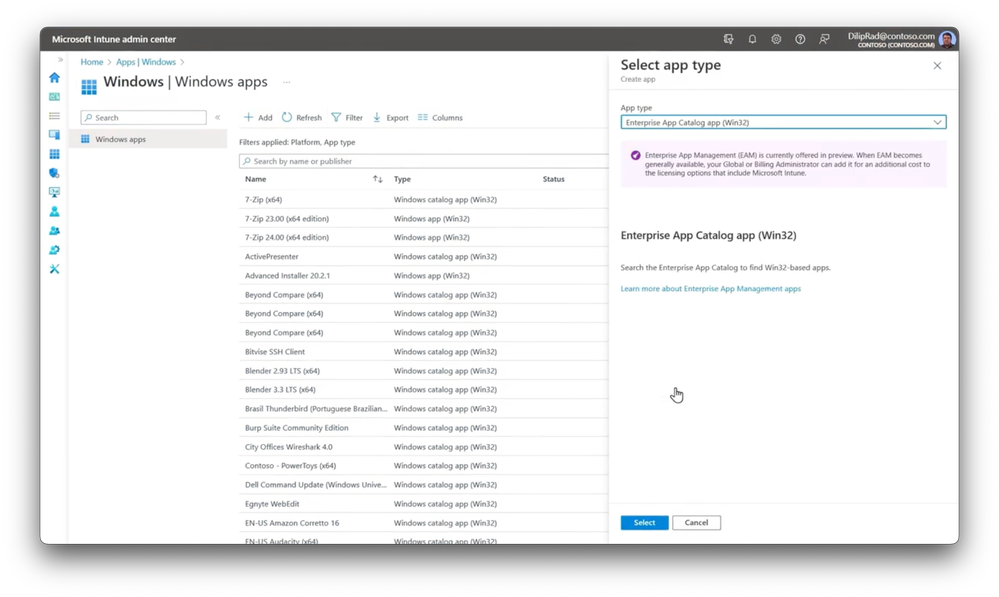Click Columns in the toolbar
Screen dimensions: 999x597
440,117
